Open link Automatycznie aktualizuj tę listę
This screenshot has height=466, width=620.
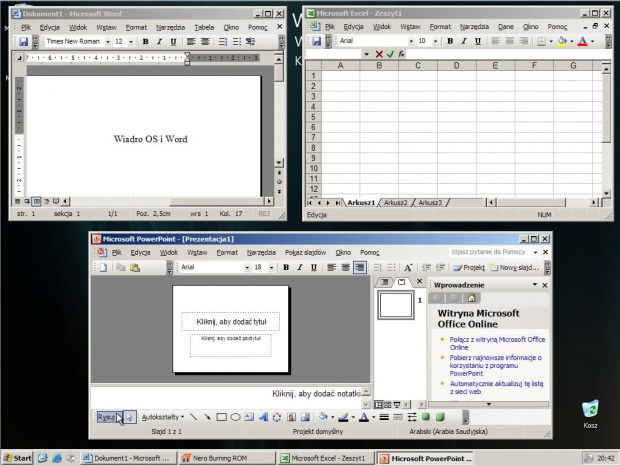[496, 387]
